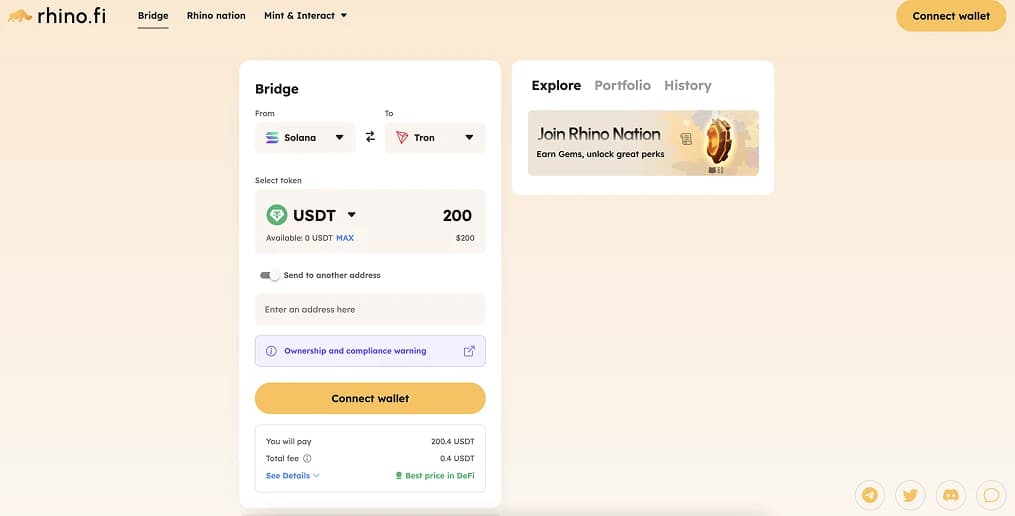Open the Join Rhino Nation banner
The image size is (1015, 516).
(643, 143)
